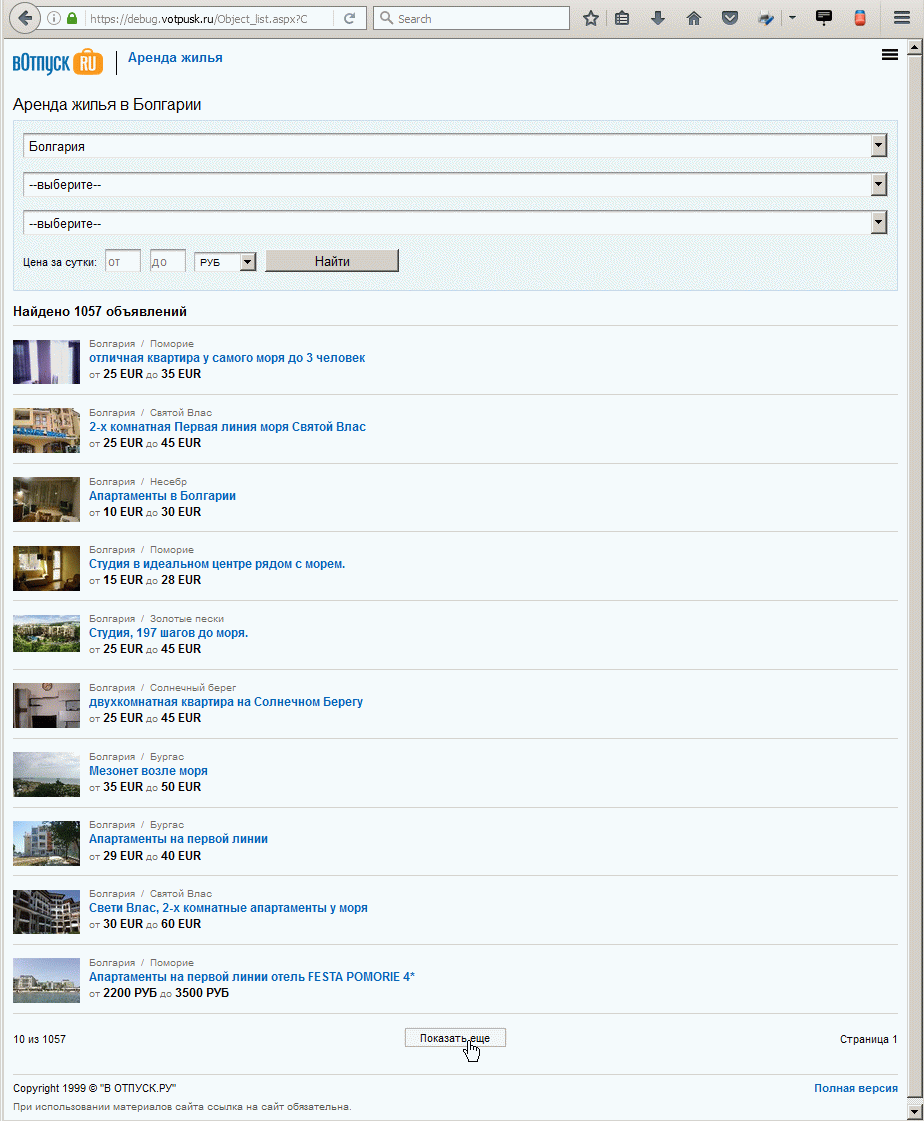The width and height of the screenshot is (924, 1121).
Task: Open '2-х комнатная Первая линия моря' listing
Action: [227, 427]
